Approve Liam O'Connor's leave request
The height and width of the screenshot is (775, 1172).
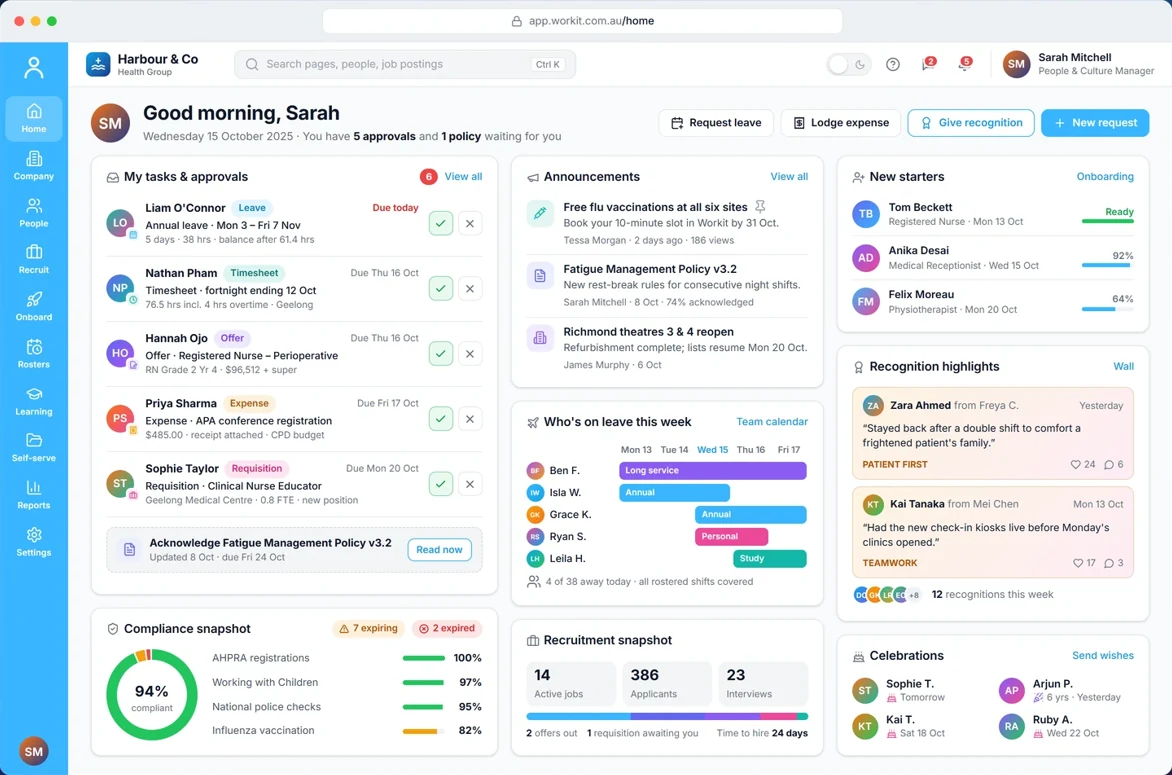441,223
